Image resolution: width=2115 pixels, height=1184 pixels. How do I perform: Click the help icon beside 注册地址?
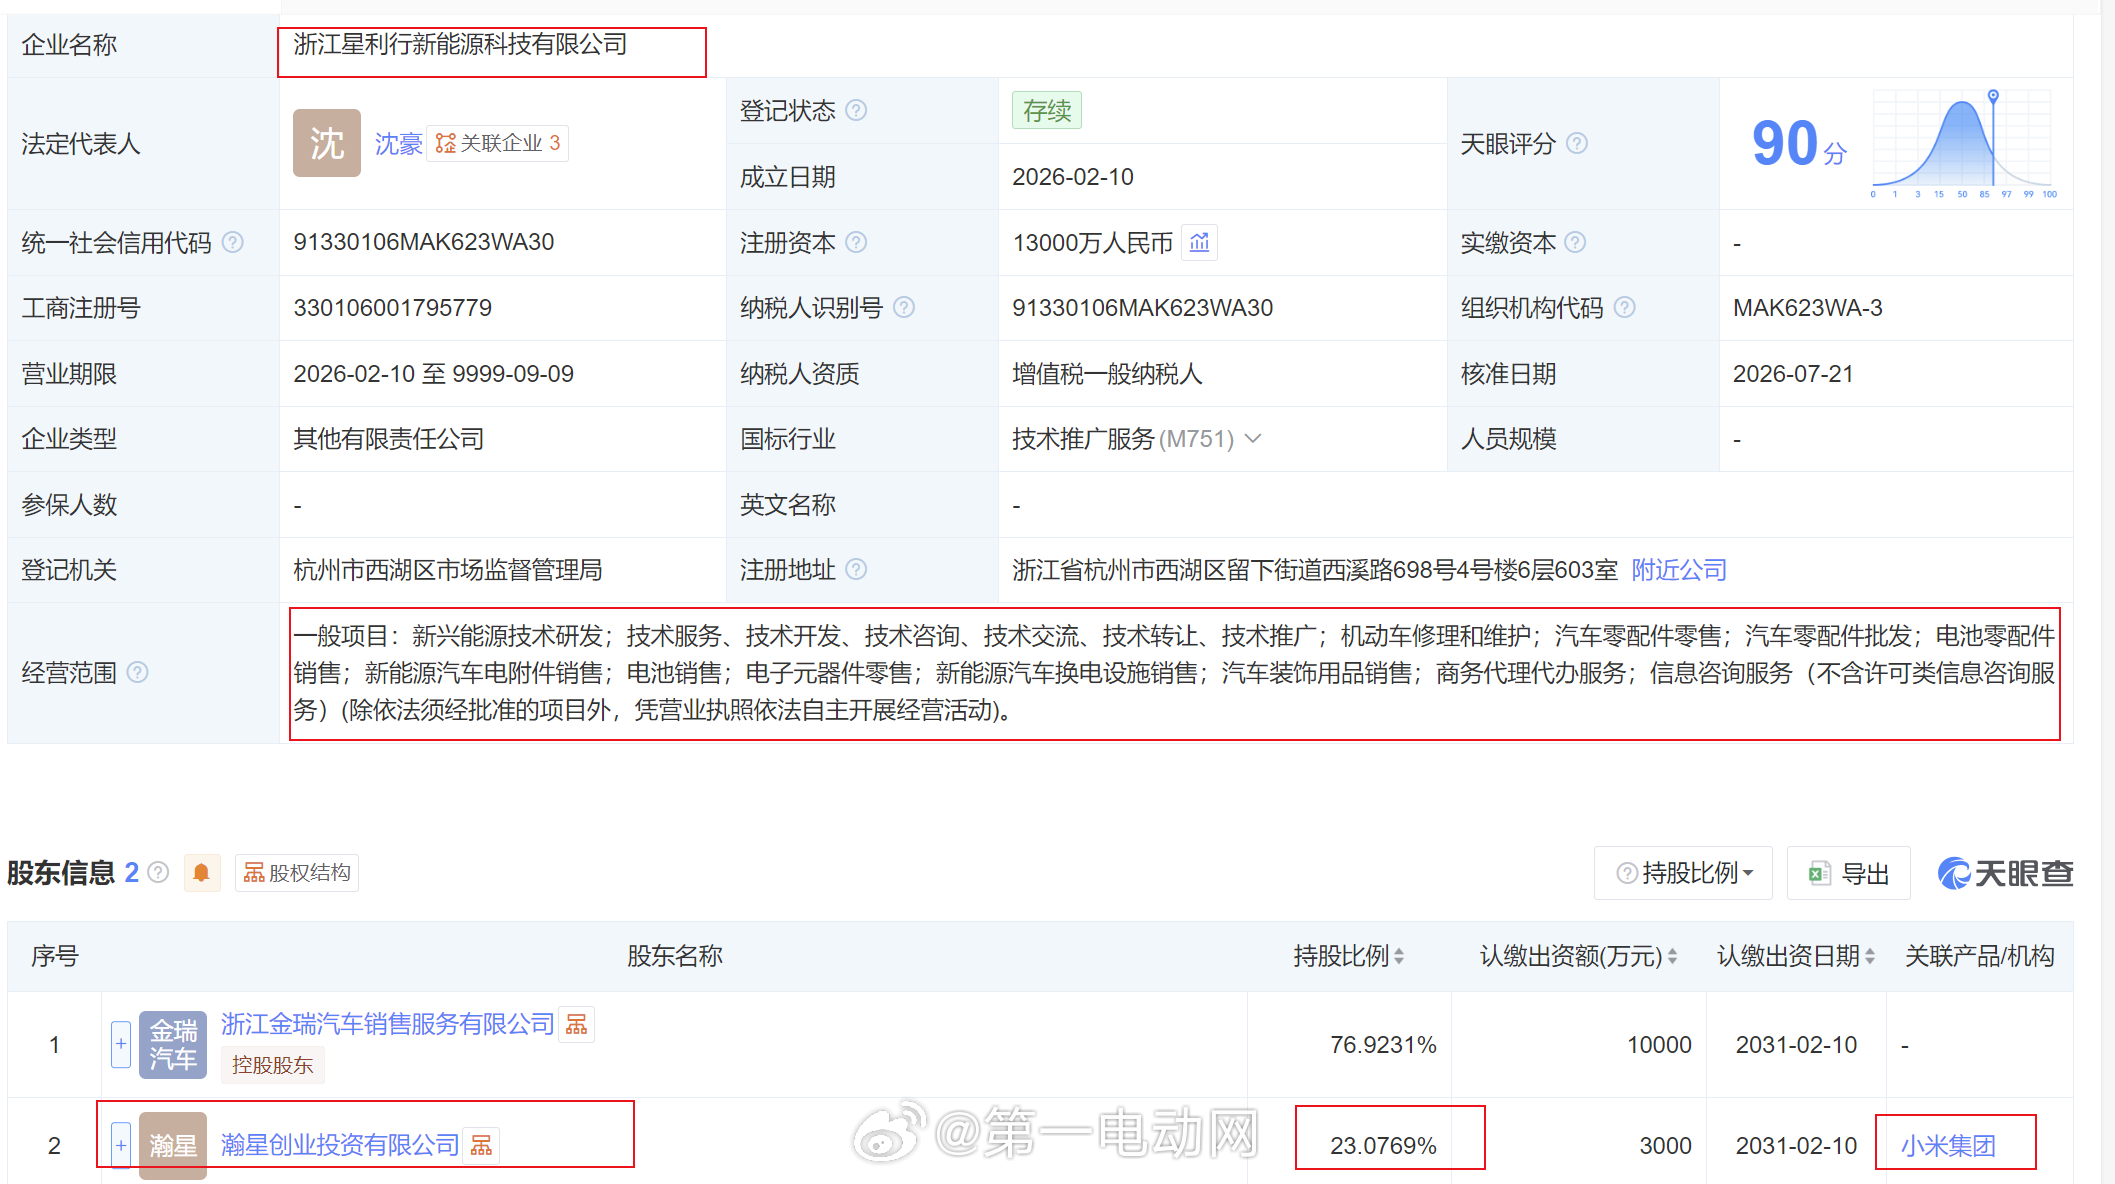tap(856, 569)
